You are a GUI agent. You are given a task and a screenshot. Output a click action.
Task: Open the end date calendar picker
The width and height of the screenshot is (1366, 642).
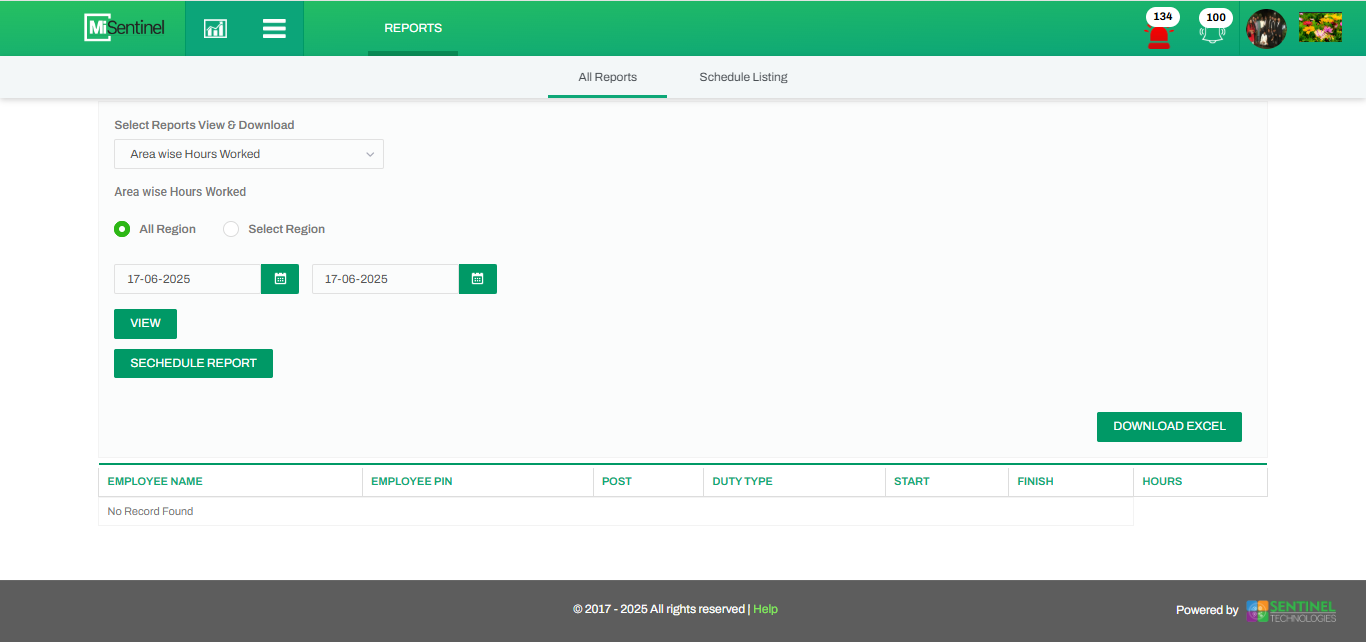click(478, 279)
